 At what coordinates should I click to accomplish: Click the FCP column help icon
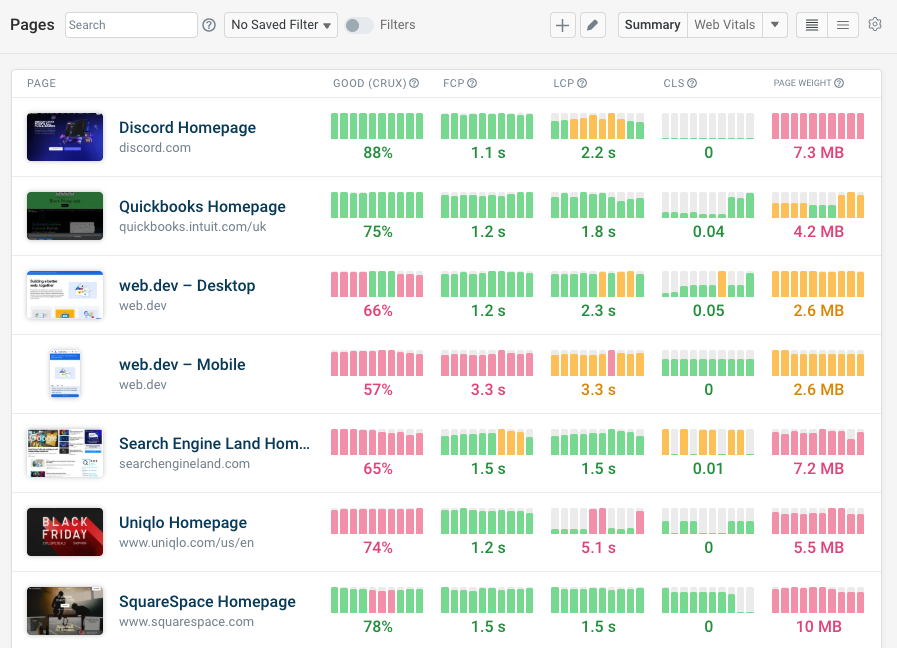475,83
